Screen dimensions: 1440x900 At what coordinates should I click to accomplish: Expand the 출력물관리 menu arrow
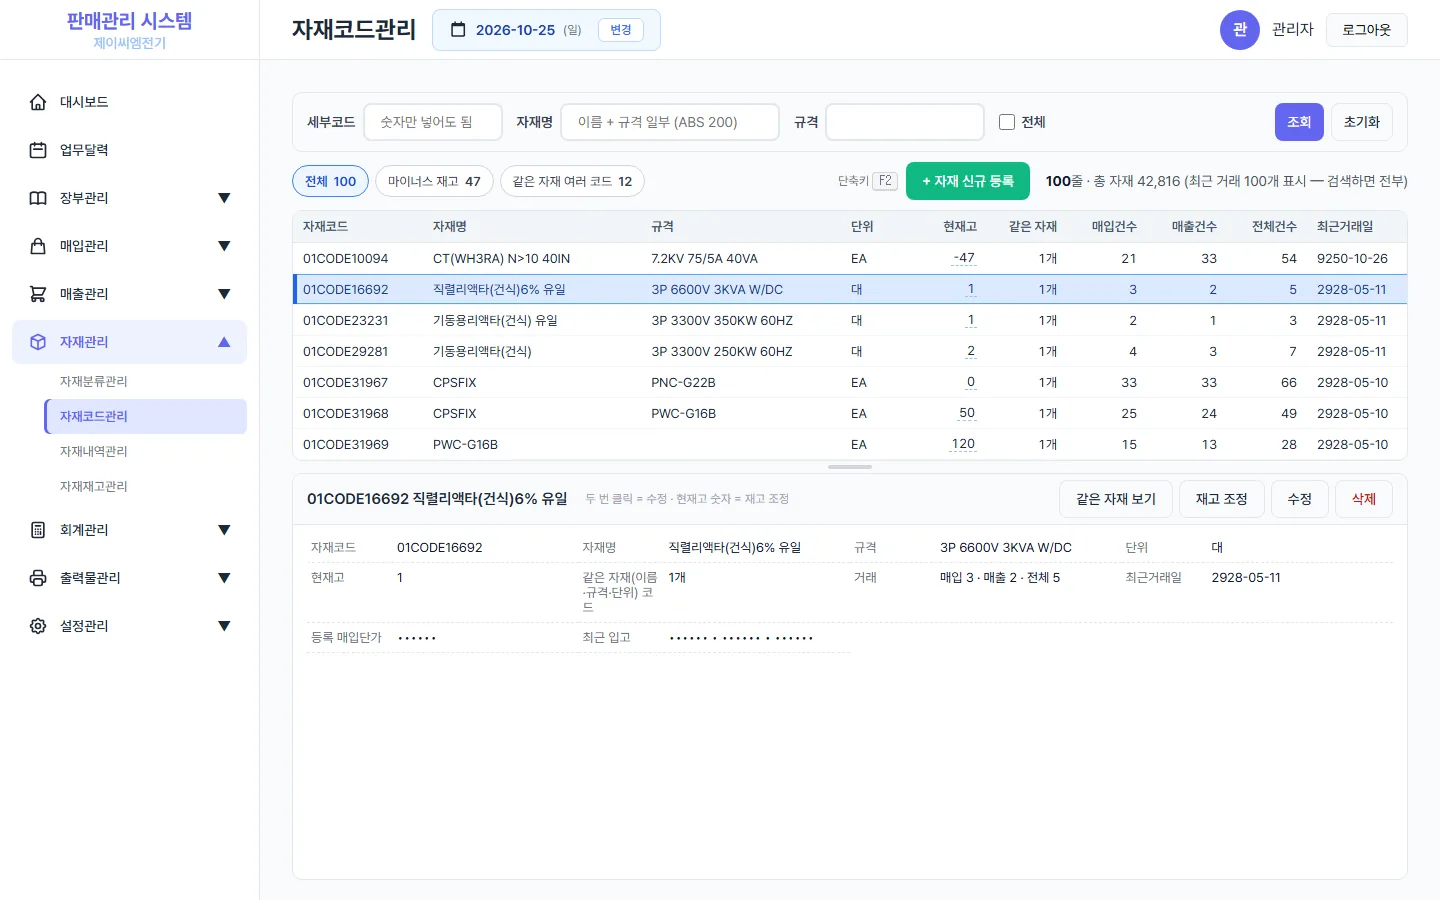(x=224, y=578)
